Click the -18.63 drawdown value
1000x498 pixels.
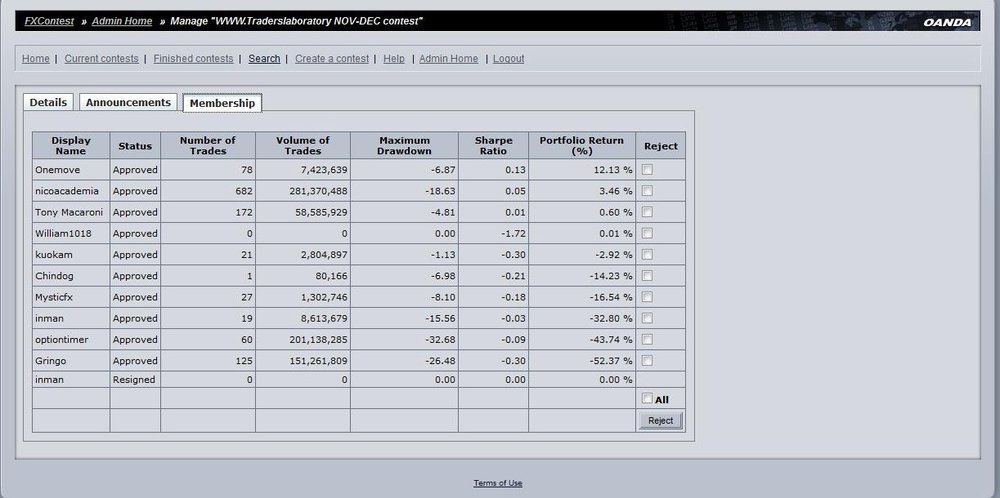pyautogui.click(x=441, y=191)
